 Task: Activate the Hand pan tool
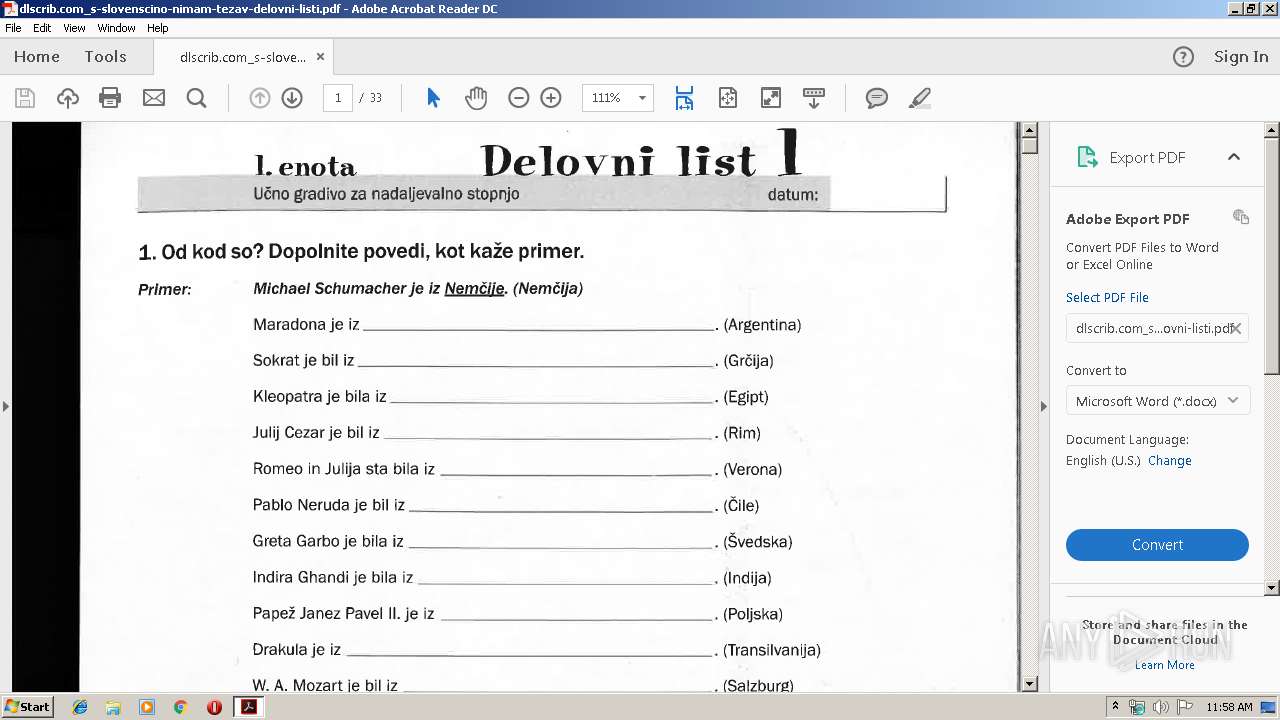pos(476,98)
